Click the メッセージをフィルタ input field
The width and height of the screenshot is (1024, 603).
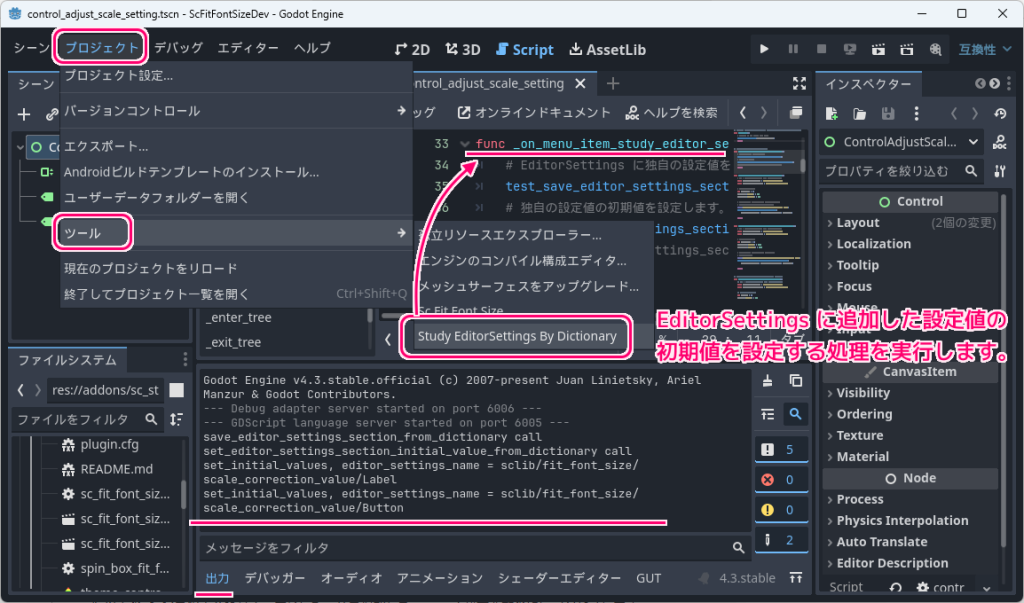450,548
